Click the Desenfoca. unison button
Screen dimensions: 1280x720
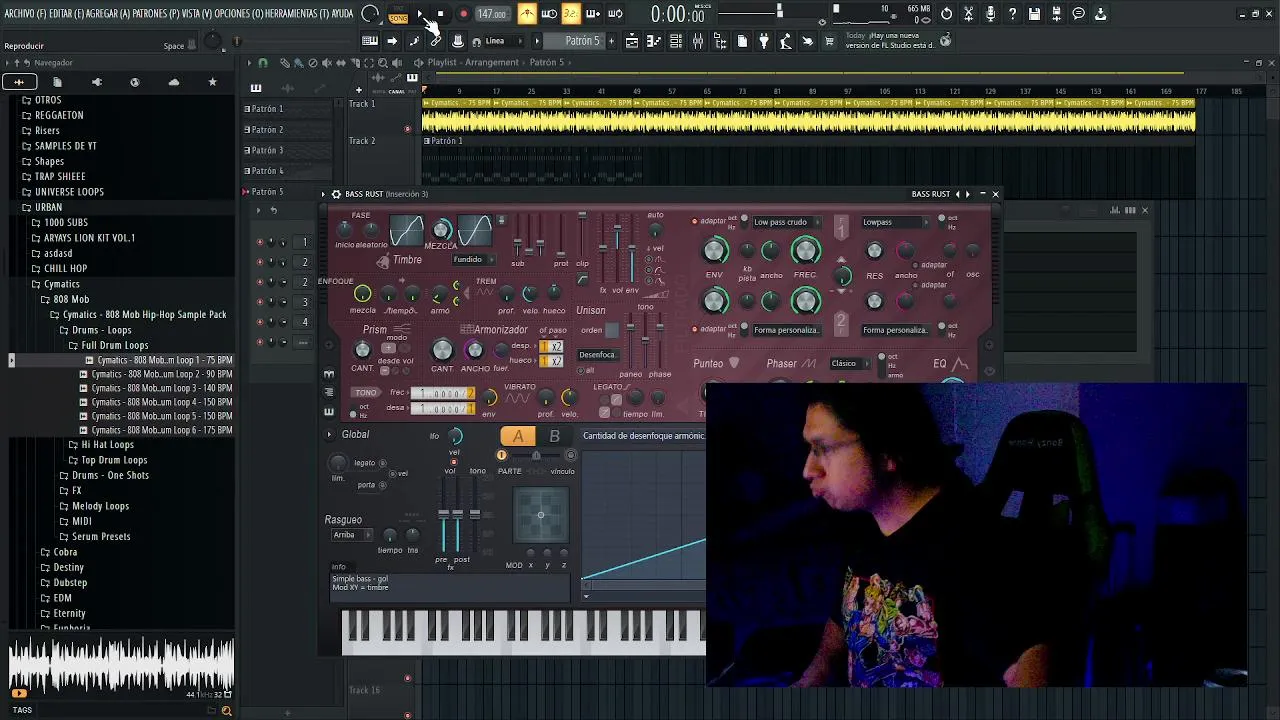pyautogui.click(x=597, y=354)
